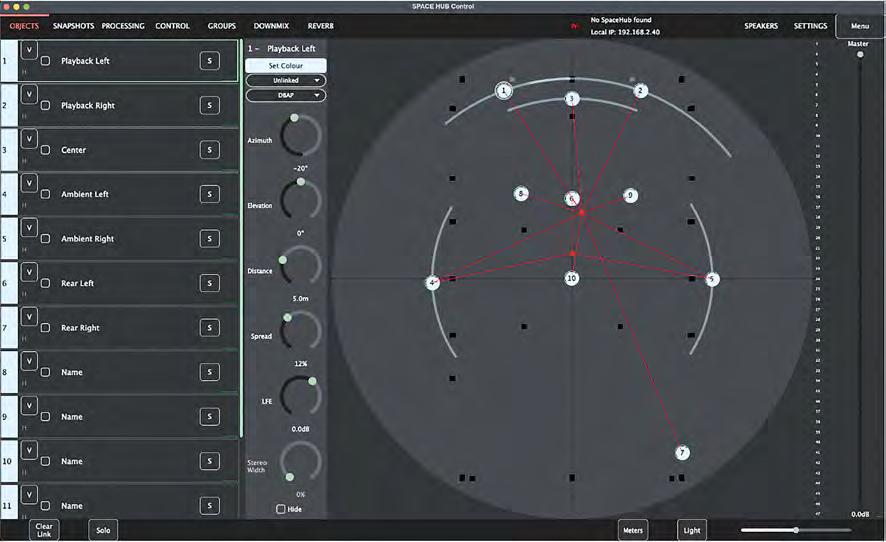This screenshot has height=542, width=886.
Task: Enable the Ambient Right checkbox
Action: (45, 239)
